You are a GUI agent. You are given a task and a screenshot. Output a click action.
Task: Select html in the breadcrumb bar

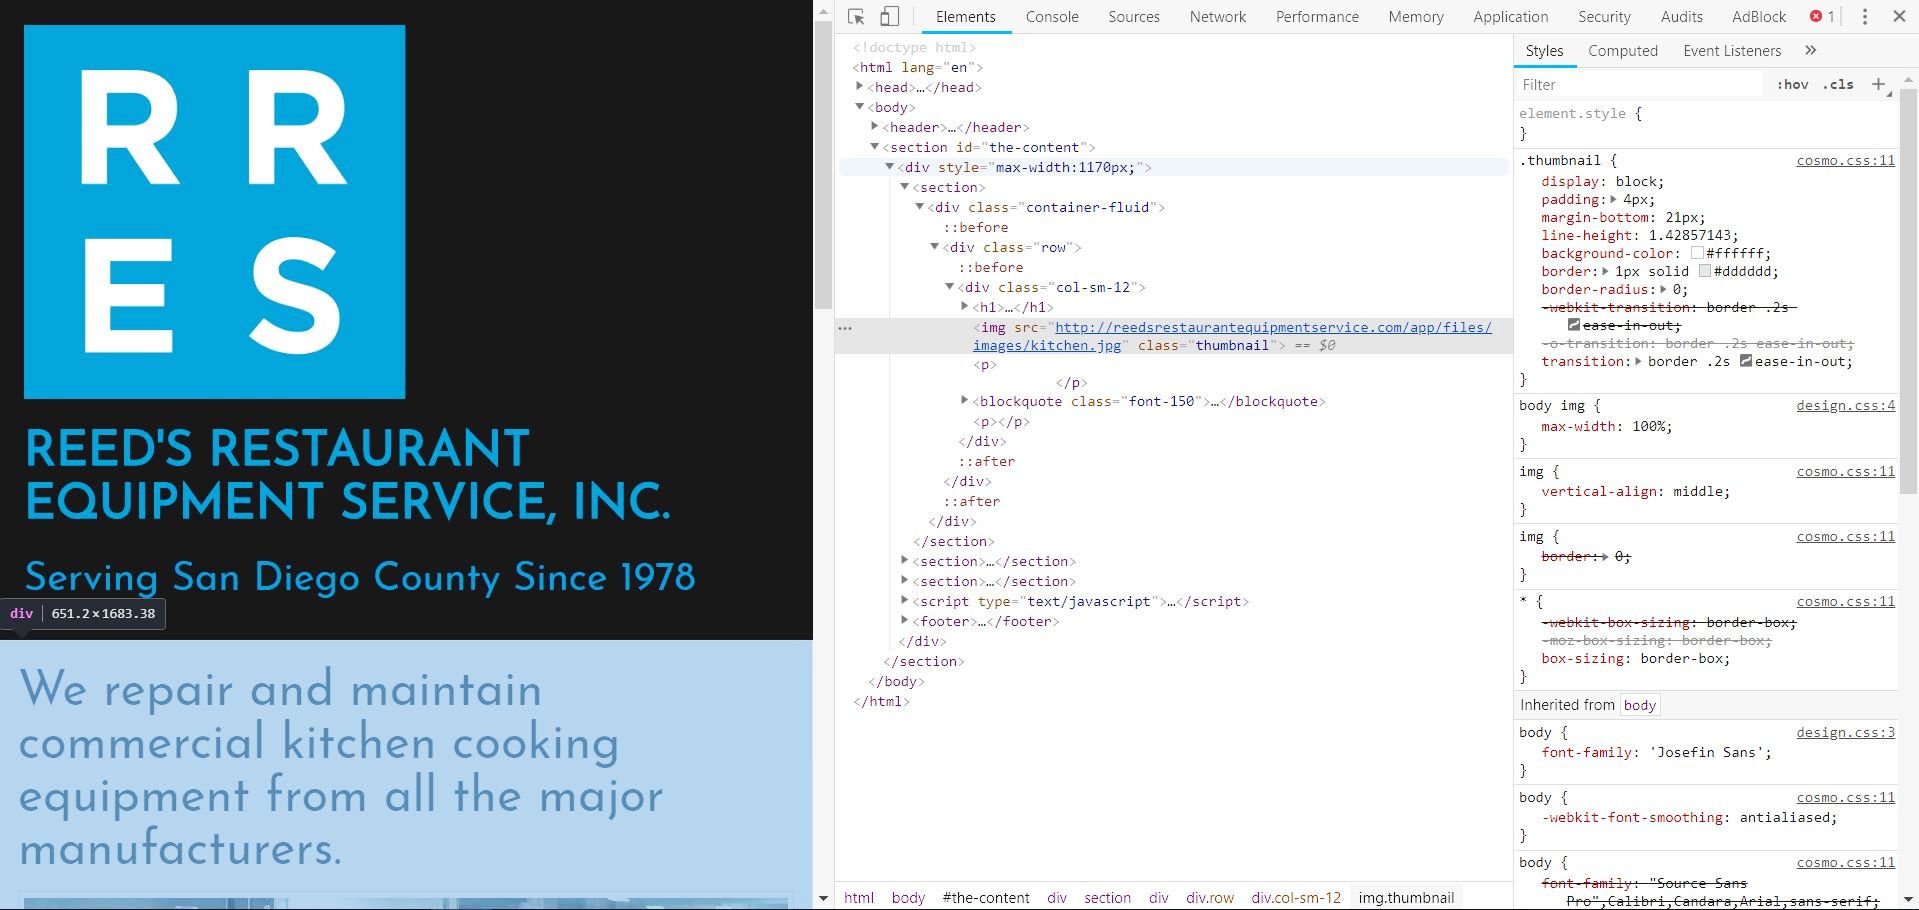pos(859,897)
